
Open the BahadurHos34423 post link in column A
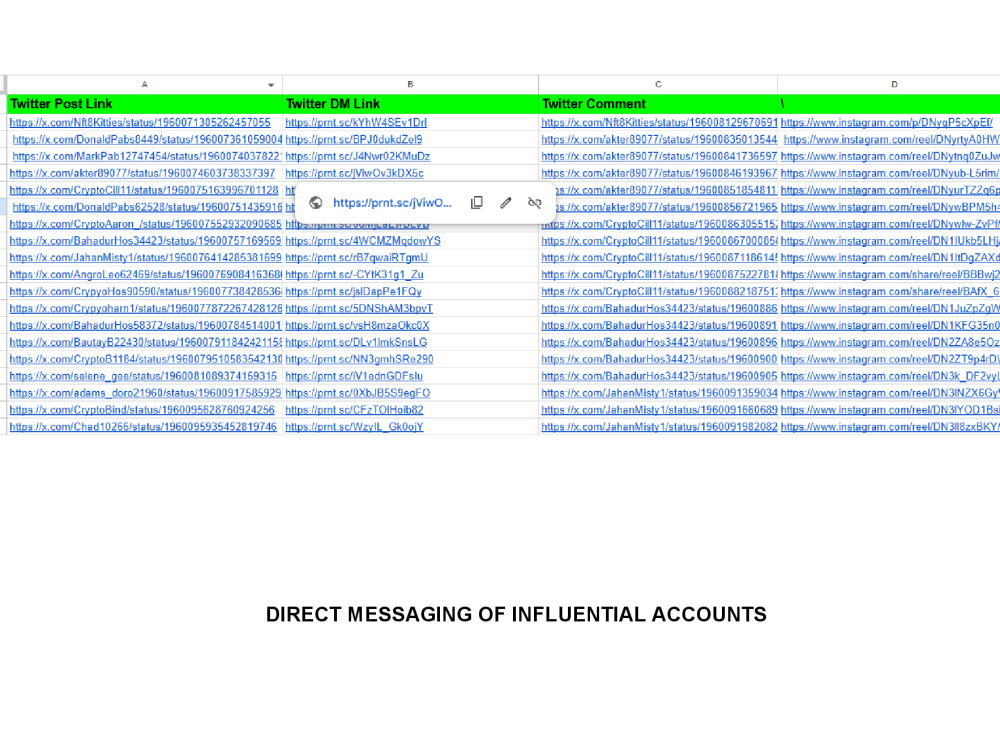click(x=145, y=240)
